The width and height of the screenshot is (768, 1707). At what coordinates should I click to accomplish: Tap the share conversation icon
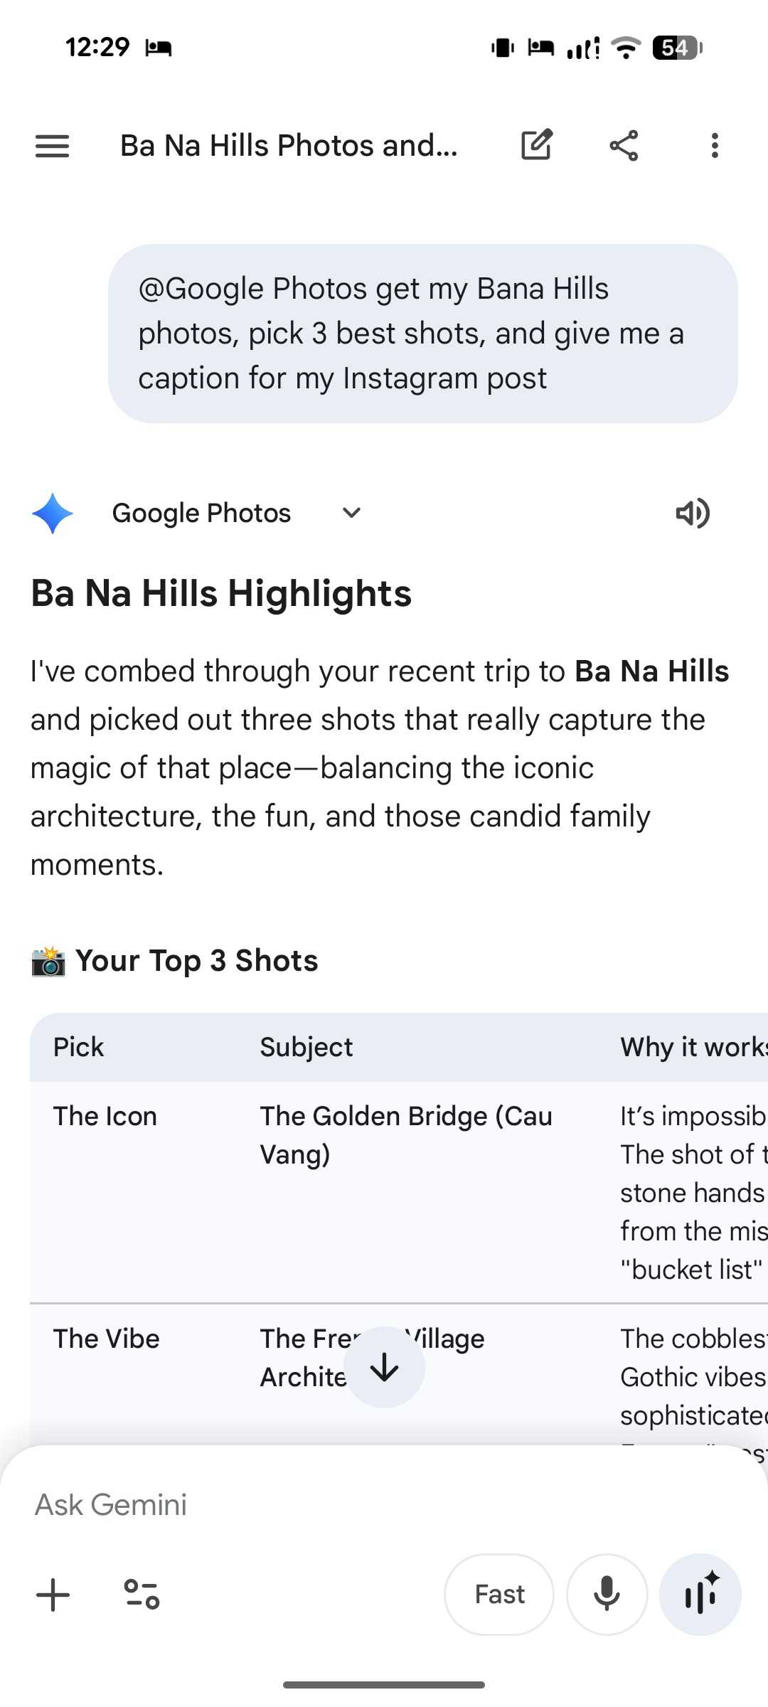pyautogui.click(x=624, y=146)
